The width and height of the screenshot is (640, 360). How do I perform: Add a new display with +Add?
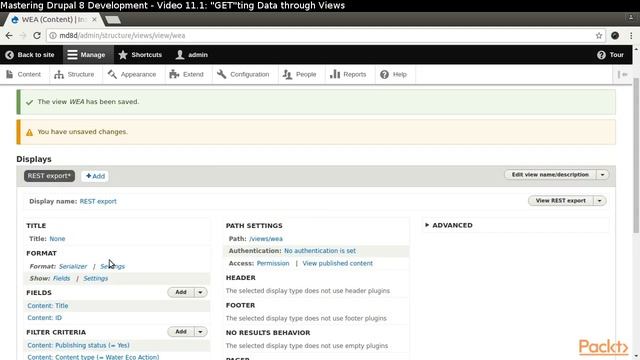tap(95, 176)
